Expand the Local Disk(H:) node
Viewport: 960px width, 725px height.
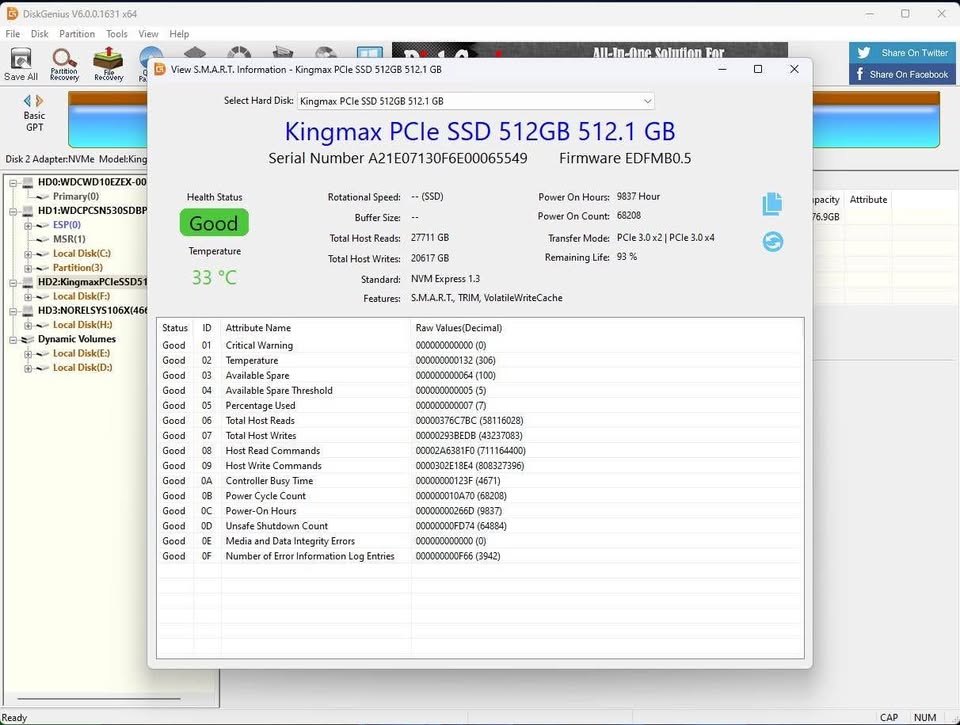(x=28, y=326)
